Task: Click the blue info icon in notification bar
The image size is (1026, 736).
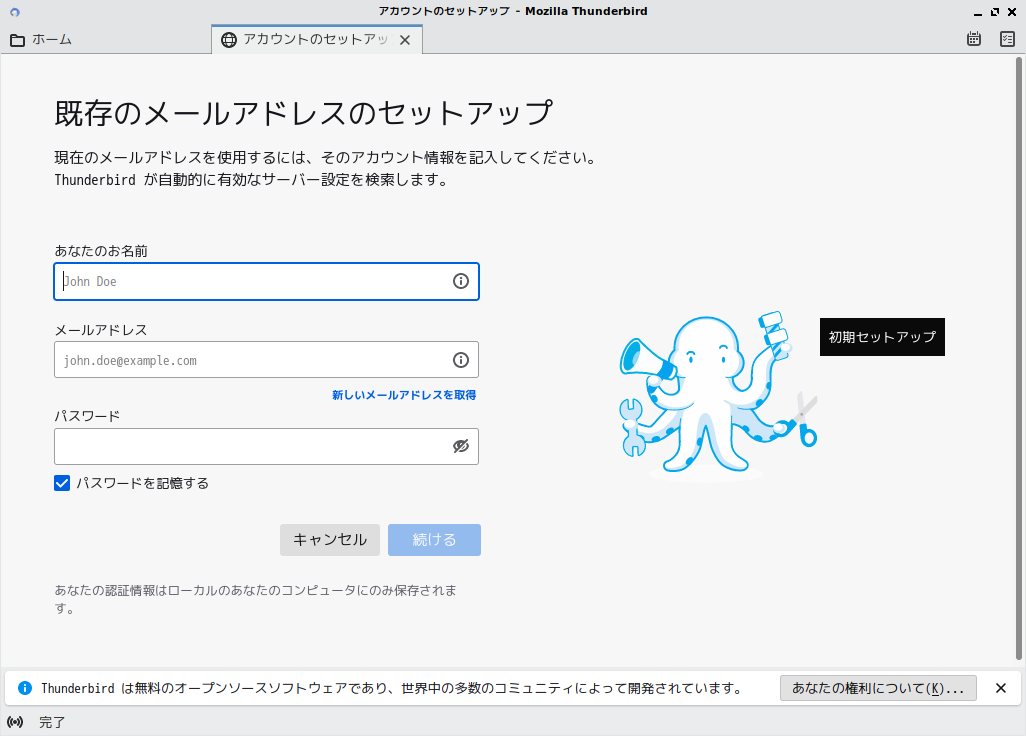Action: click(x=25, y=688)
